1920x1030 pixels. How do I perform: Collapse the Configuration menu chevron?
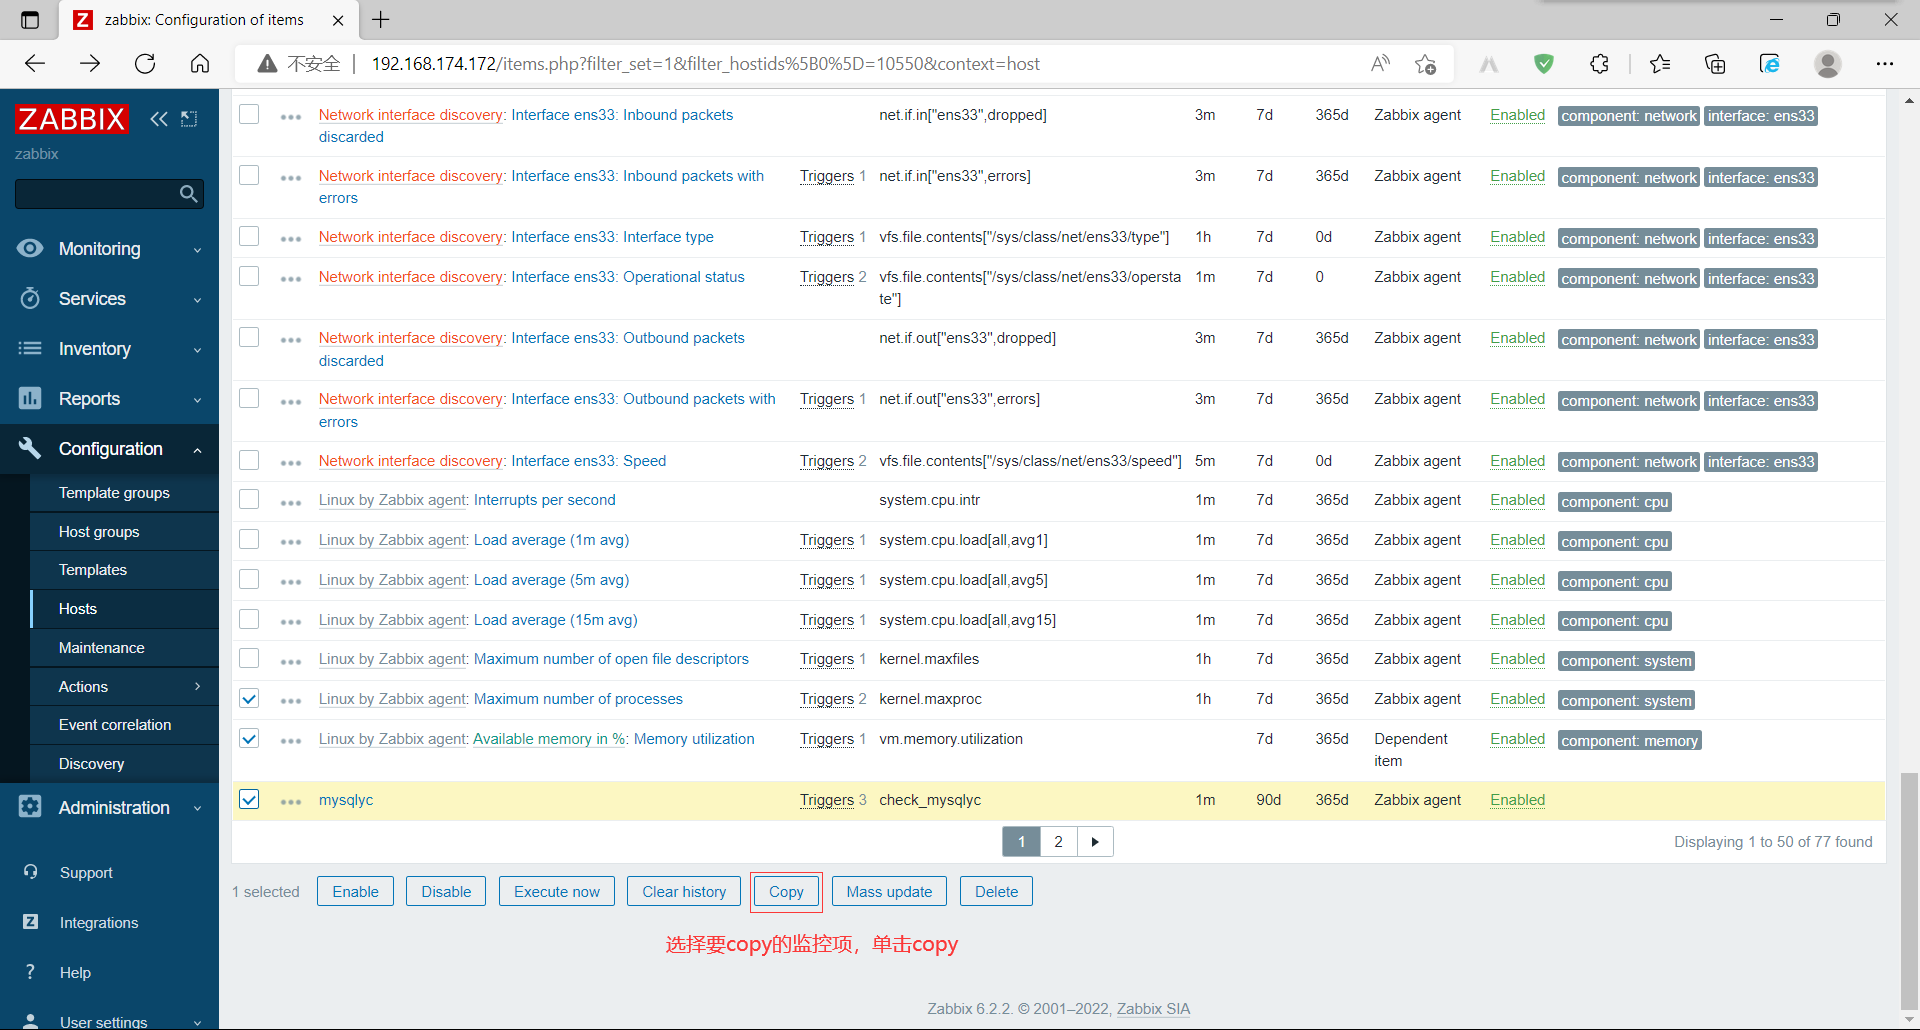[197, 450]
